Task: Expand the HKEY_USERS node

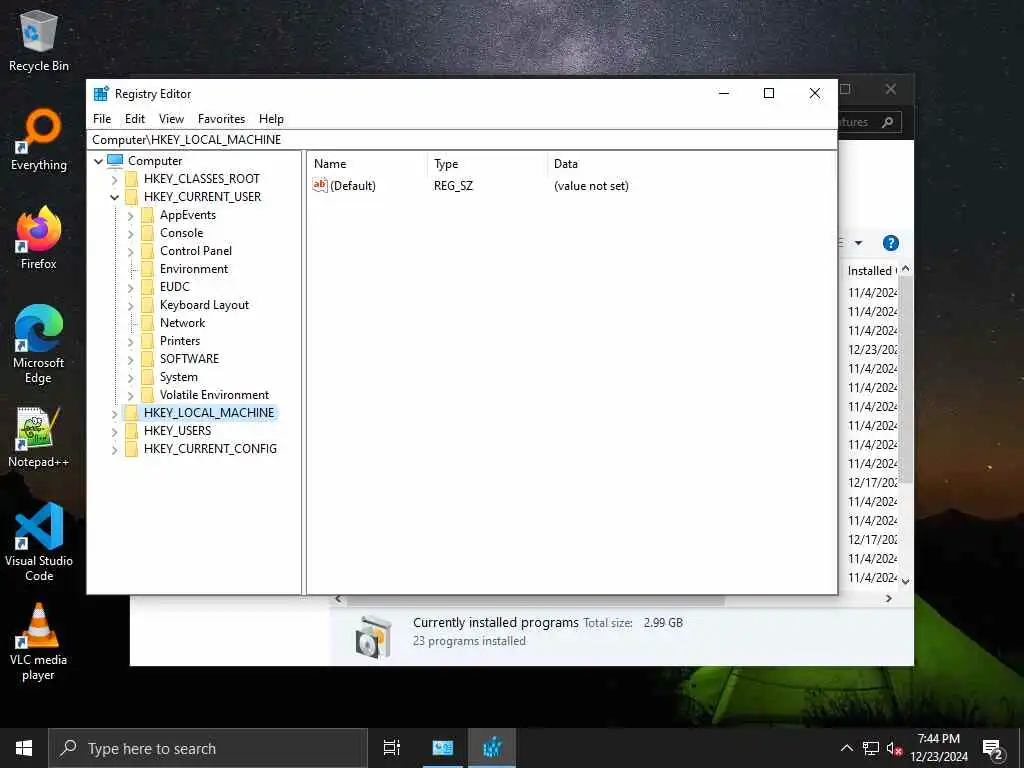Action: 114,431
